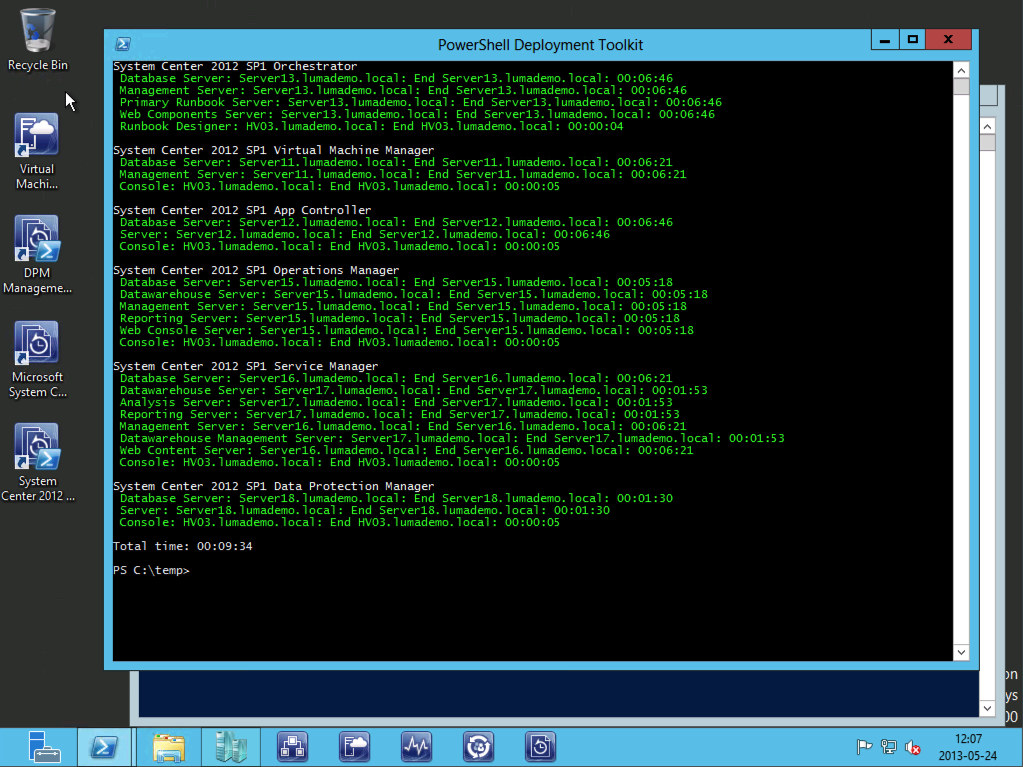
Task: Click the 'Web Console Server: Server15' line
Action: click(x=406, y=330)
